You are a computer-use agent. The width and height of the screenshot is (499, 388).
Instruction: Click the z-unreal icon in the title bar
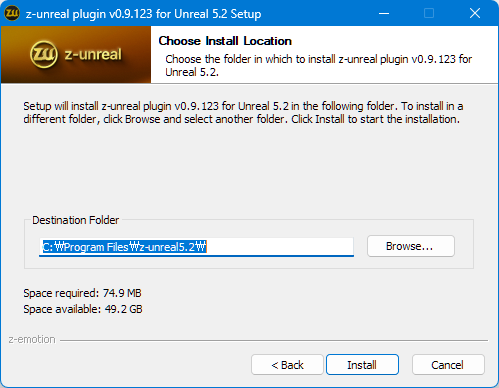(x=12, y=13)
